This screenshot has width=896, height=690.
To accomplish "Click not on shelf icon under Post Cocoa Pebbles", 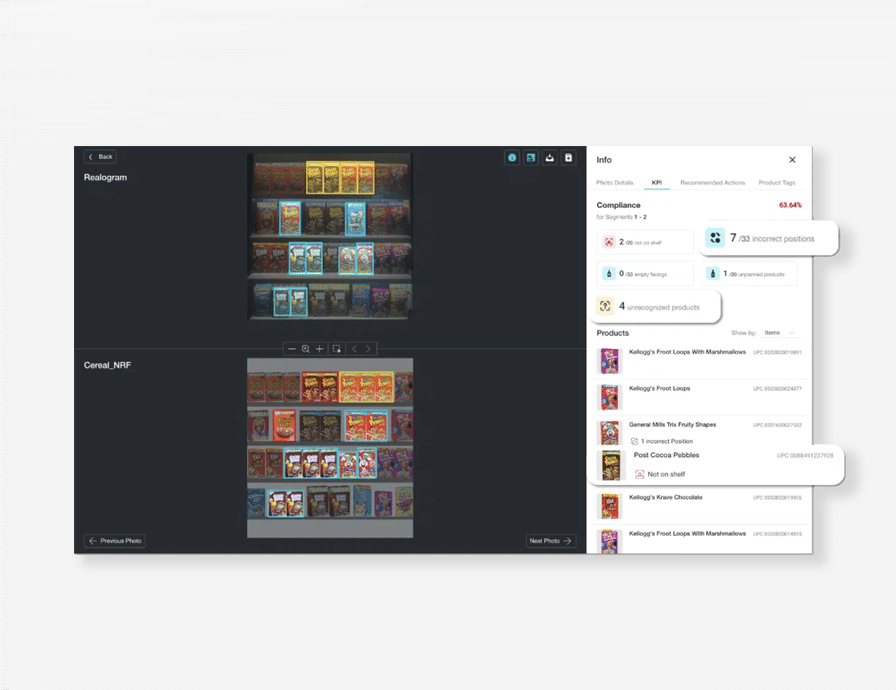I will point(639,474).
